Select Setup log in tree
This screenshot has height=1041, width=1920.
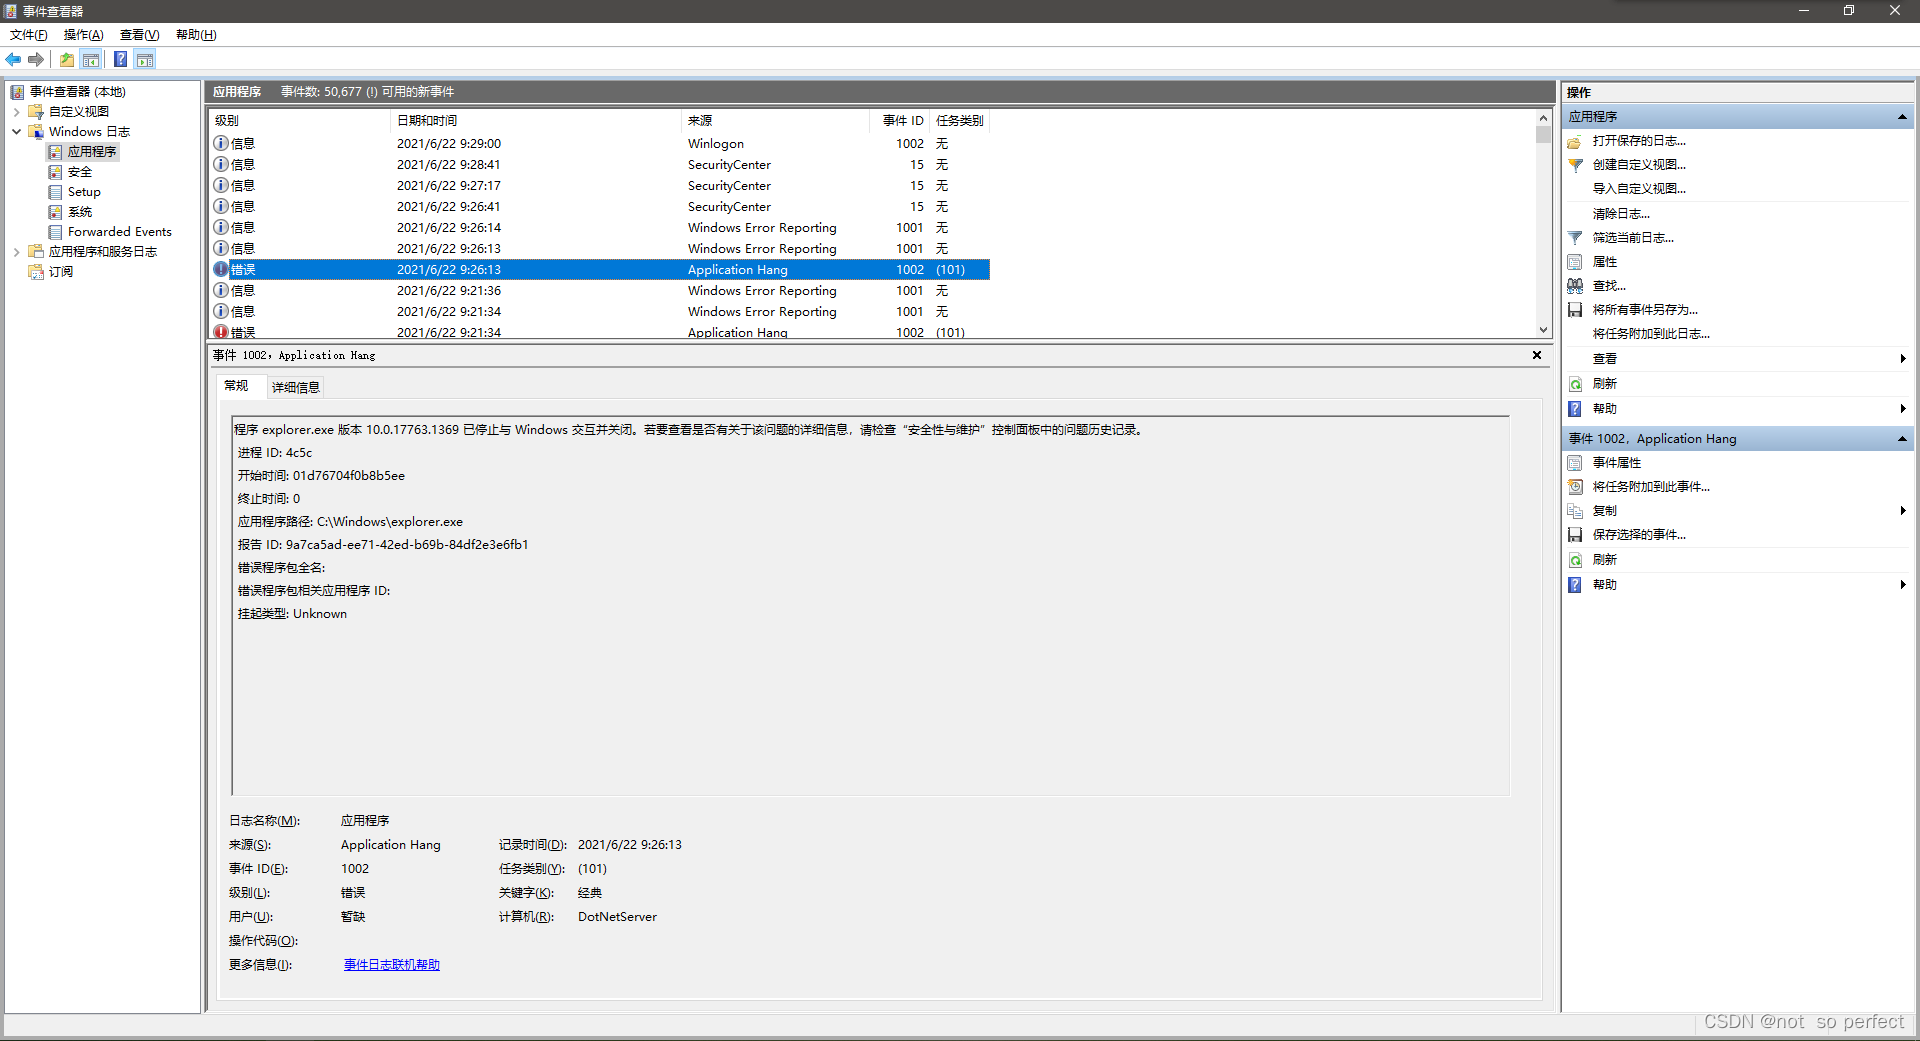click(x=75, y=192)
